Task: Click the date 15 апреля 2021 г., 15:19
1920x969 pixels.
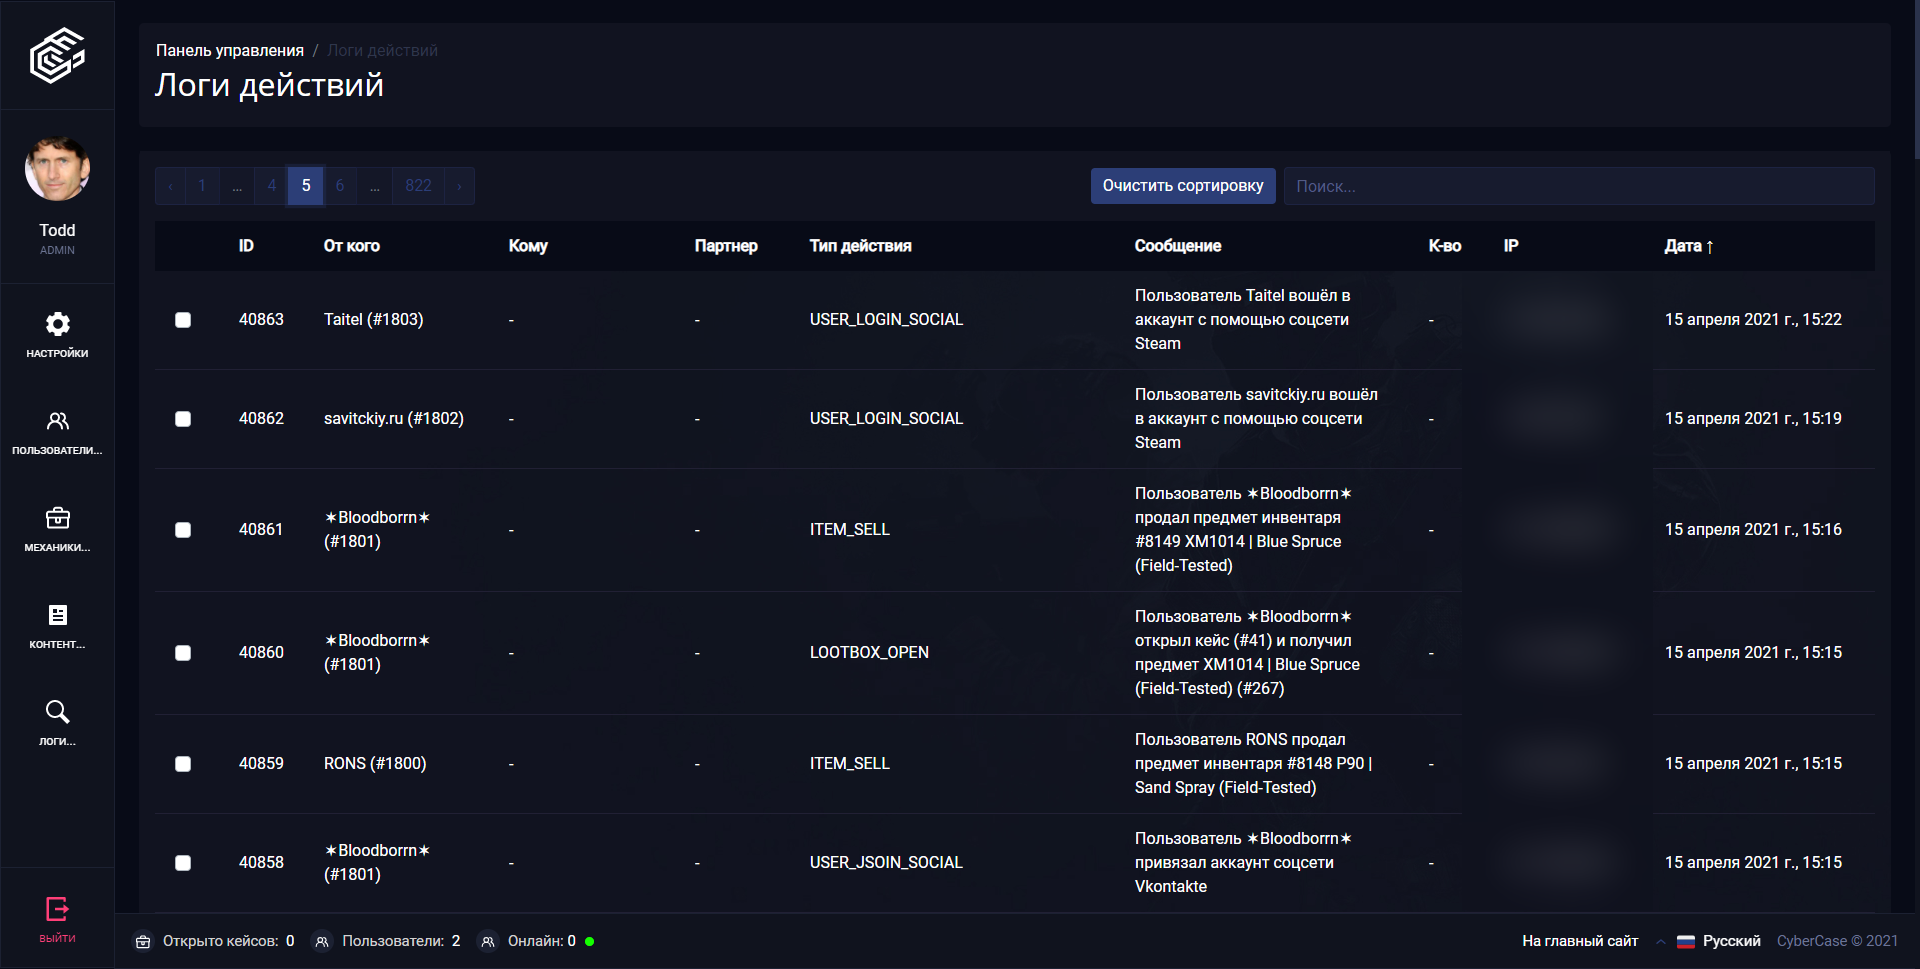Action: (1753, 419)
